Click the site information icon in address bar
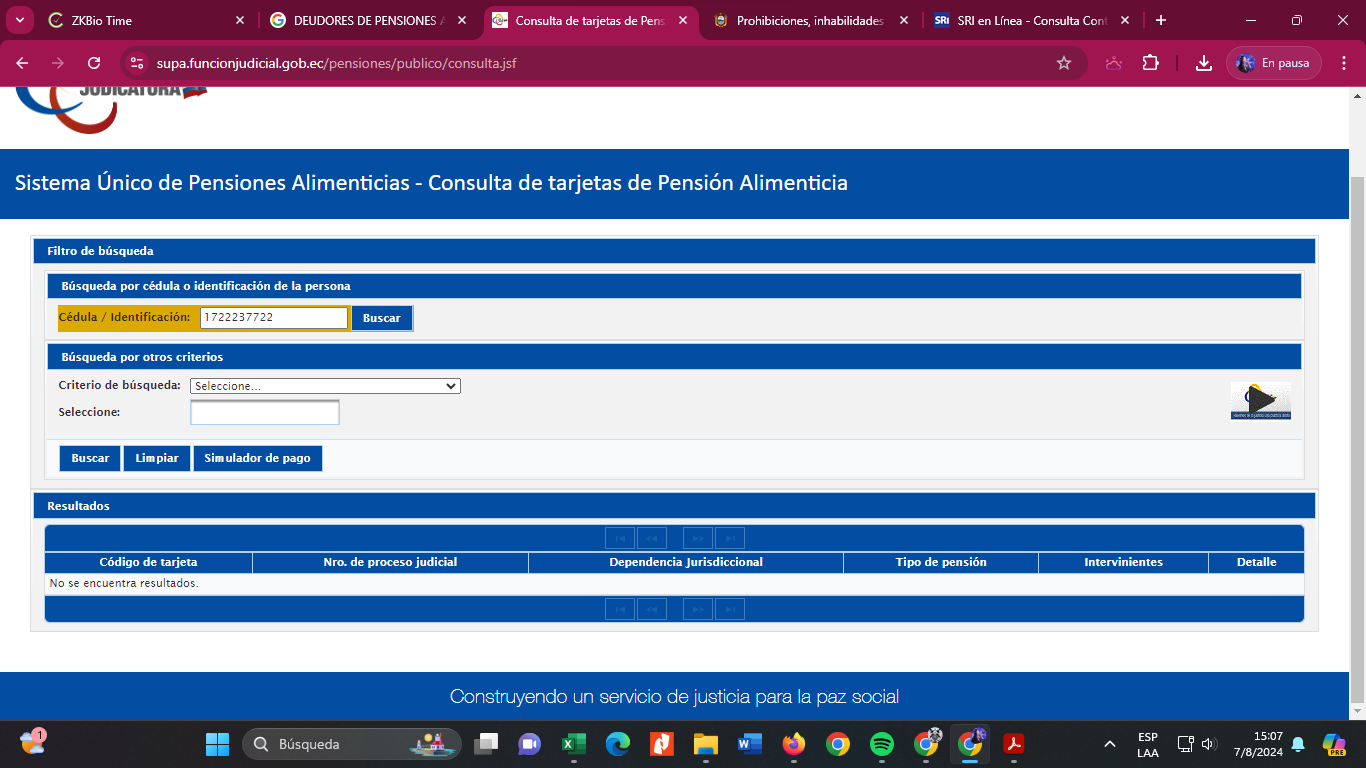Viewport: 1366px width, 768px height. pos(138,63)
